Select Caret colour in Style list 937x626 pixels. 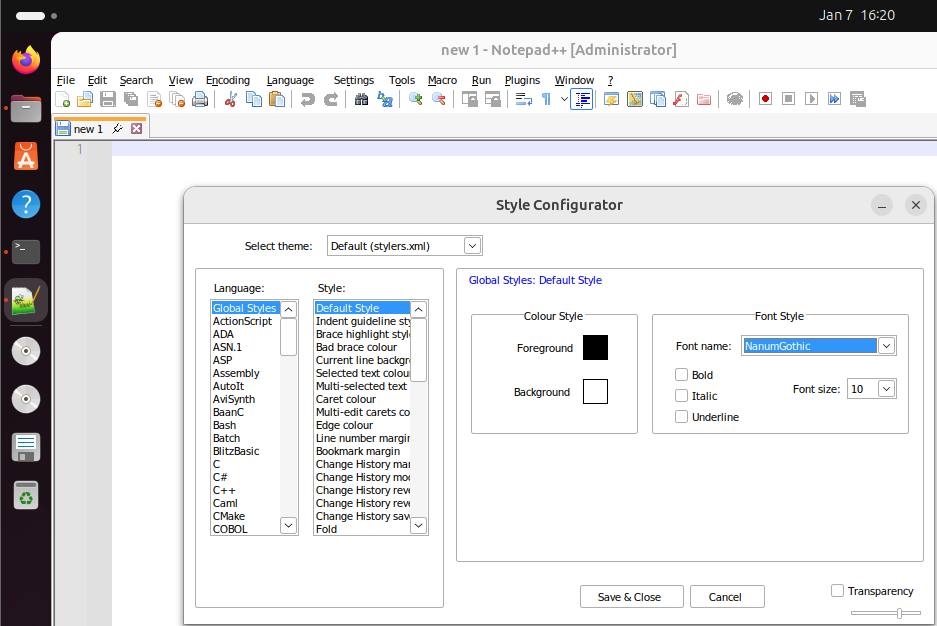coord(346,399)
